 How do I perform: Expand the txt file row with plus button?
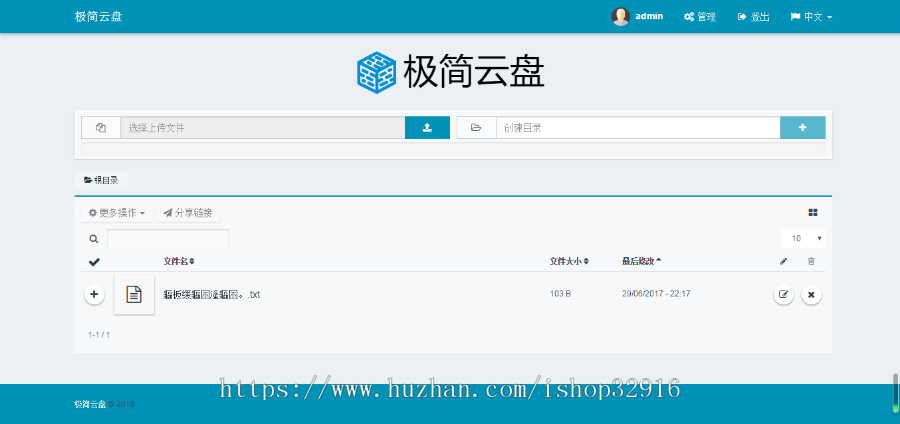pyautogui.click(x=94, y=295)
